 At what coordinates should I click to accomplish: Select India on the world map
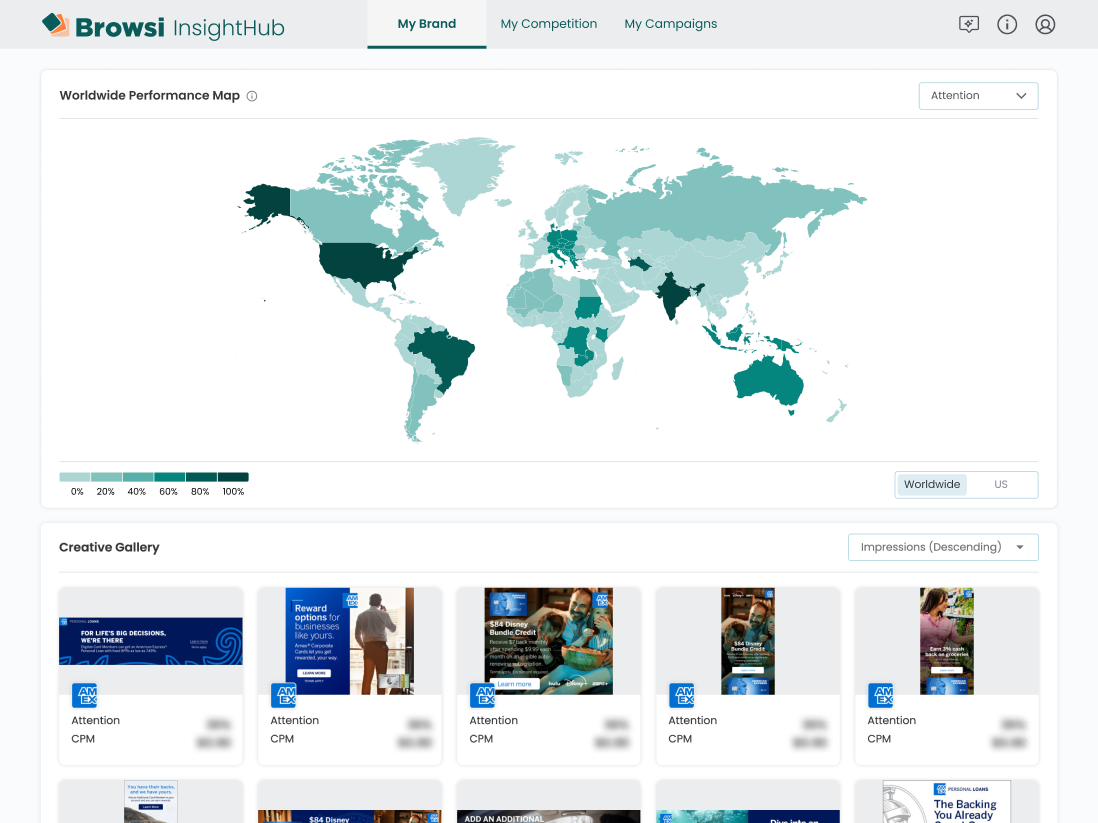[x=674, y=294]
